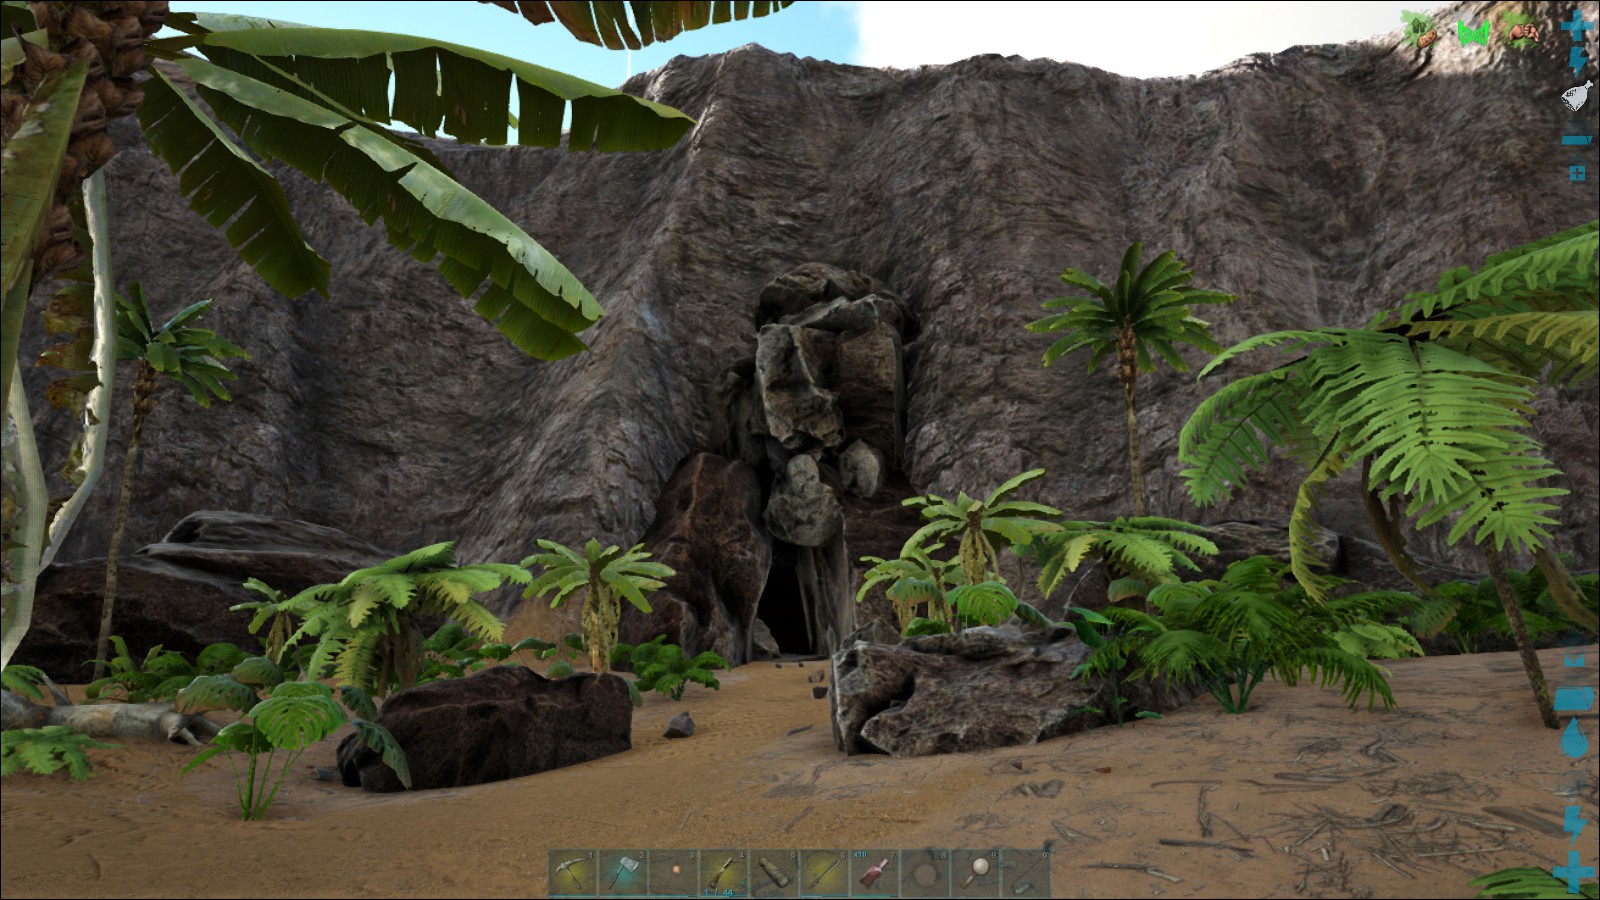The image size is (1600, 900).
Task: Click the bottom-right lightning stamina icon
Action: [x=1575, y=826]
